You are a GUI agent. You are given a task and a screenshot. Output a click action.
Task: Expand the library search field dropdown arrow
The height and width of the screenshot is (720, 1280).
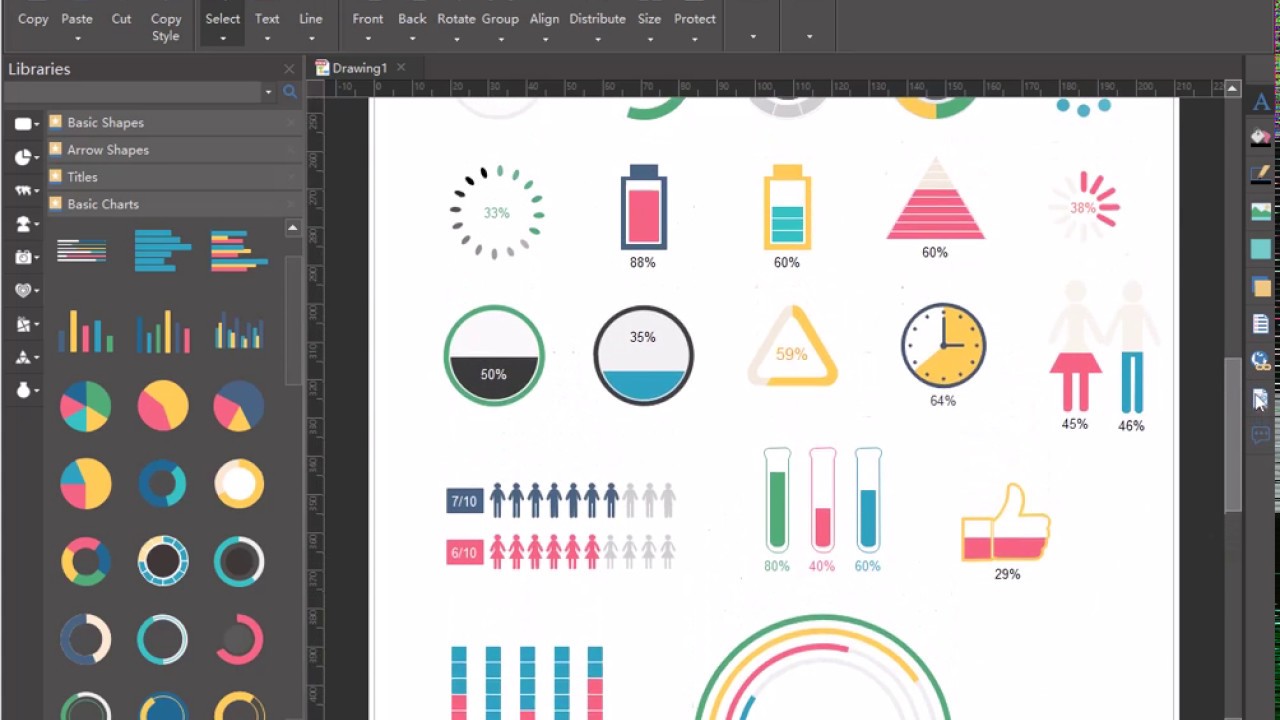tap(268, 92)
